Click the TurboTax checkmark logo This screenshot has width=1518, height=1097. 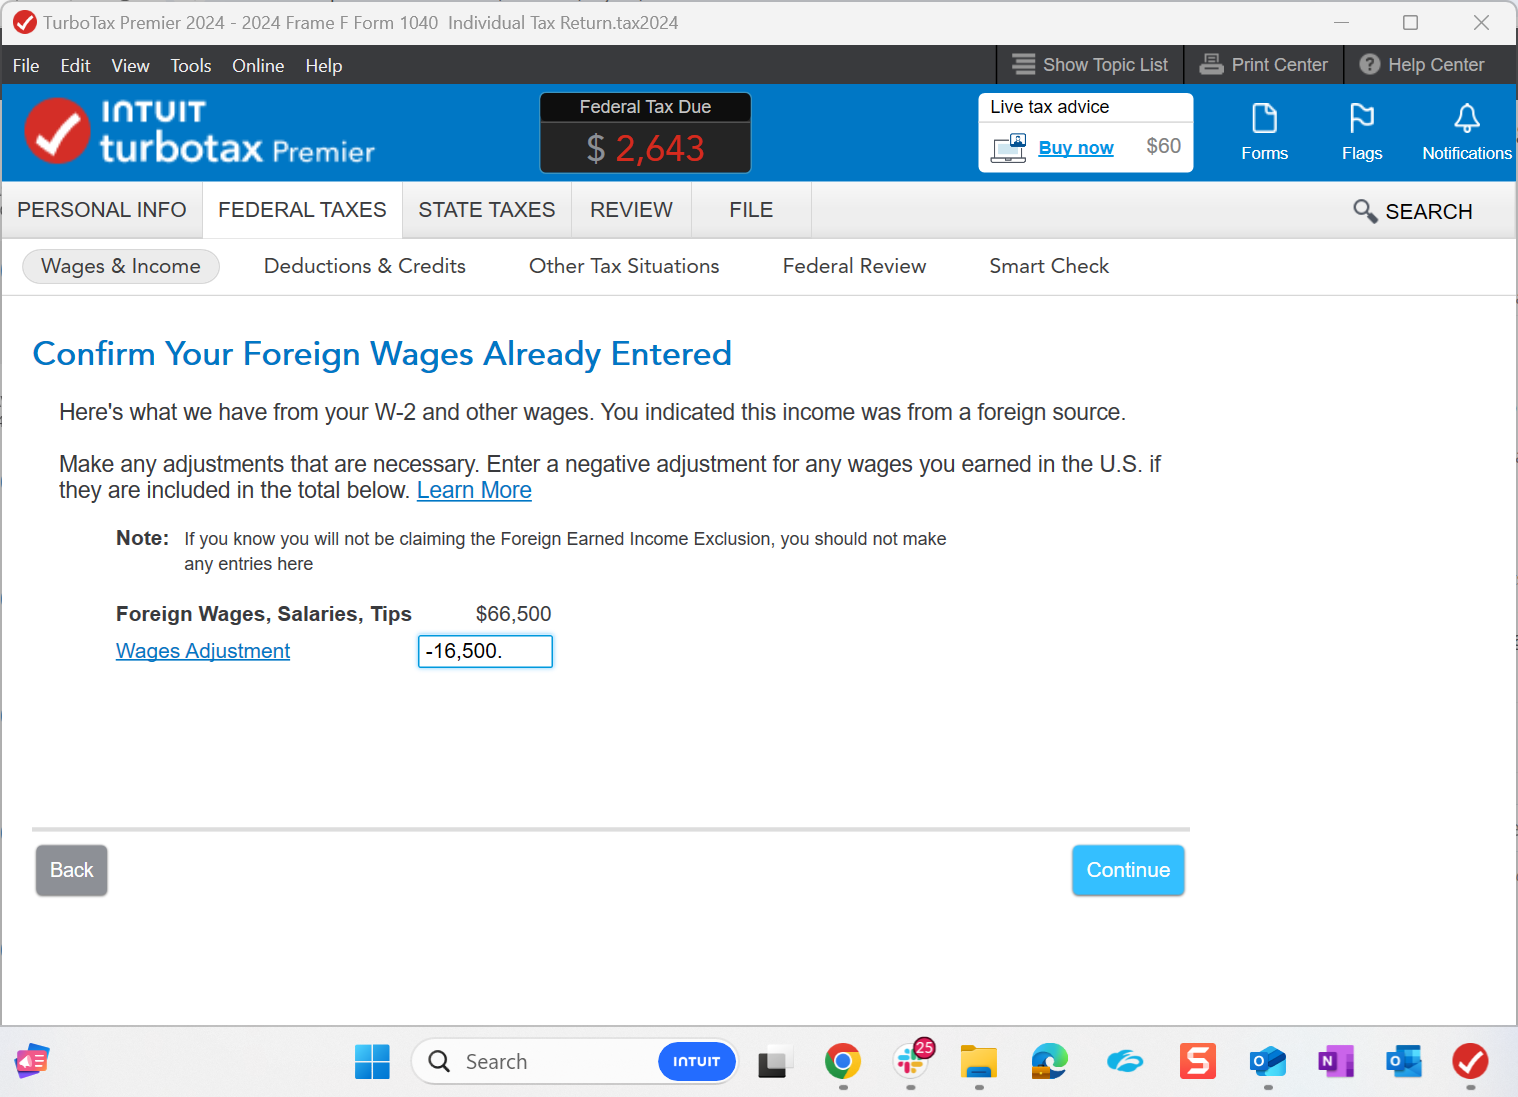pos(58,131)
